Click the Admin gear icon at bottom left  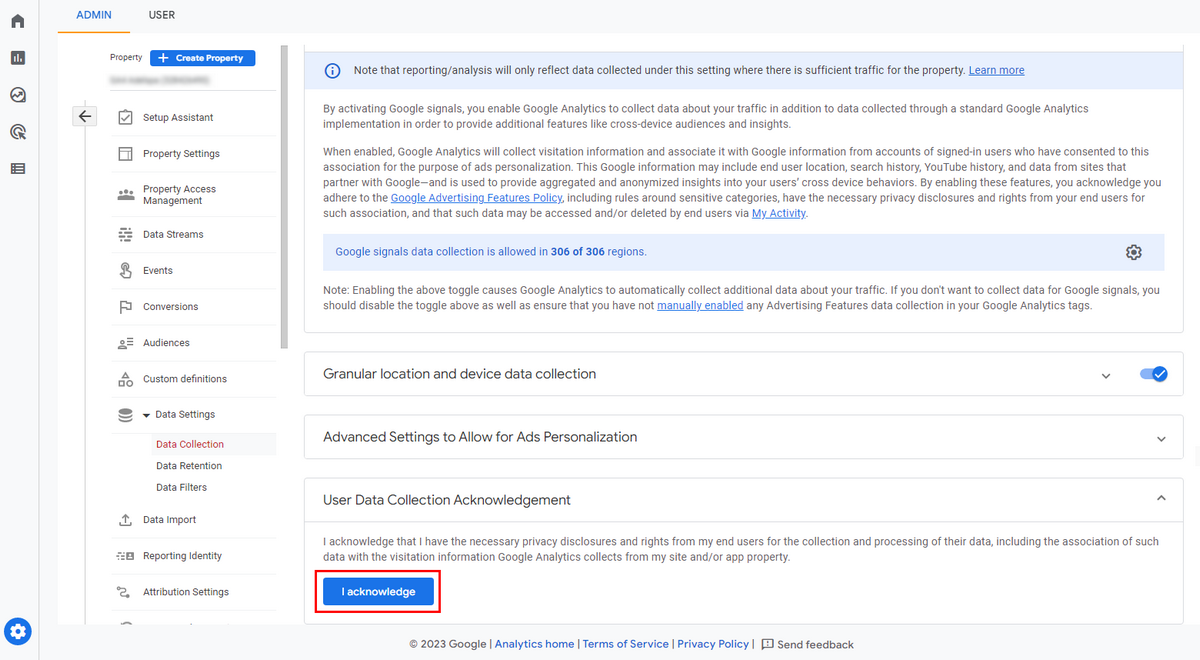coord(19,632)
